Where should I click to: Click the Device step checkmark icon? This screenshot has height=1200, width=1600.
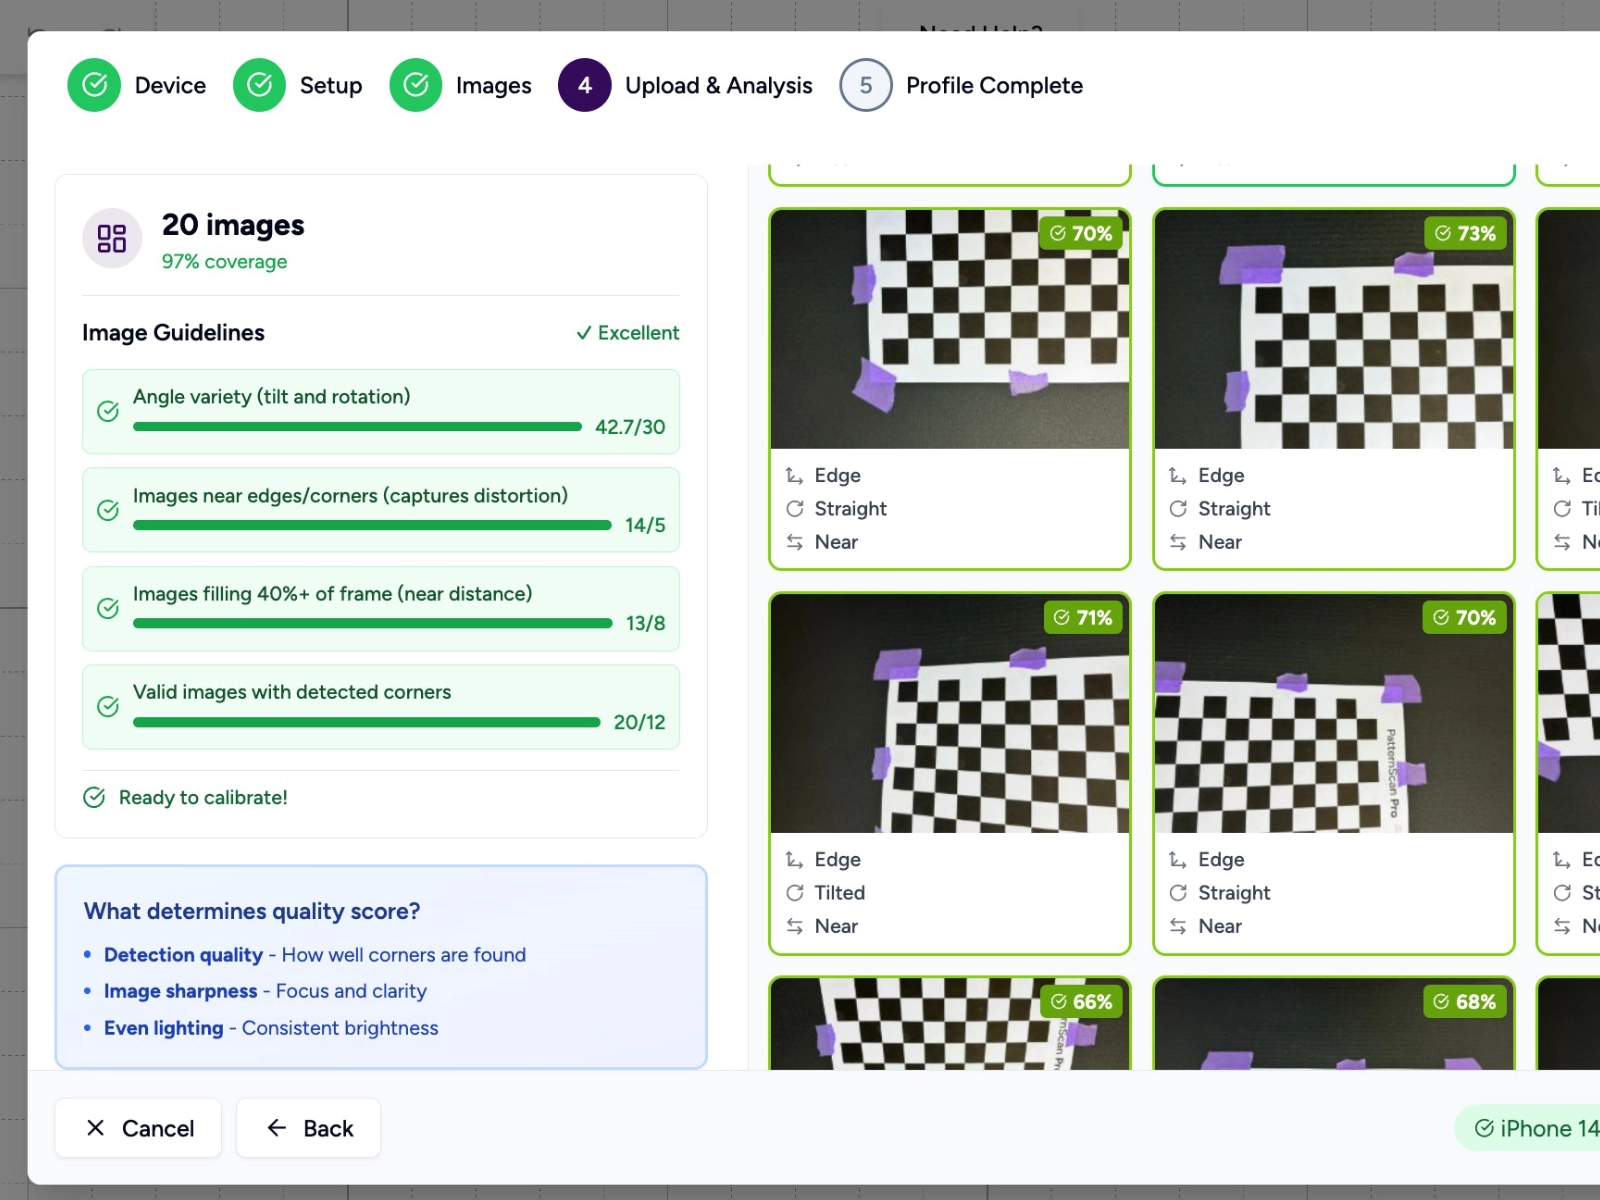[x=94, y=85]
